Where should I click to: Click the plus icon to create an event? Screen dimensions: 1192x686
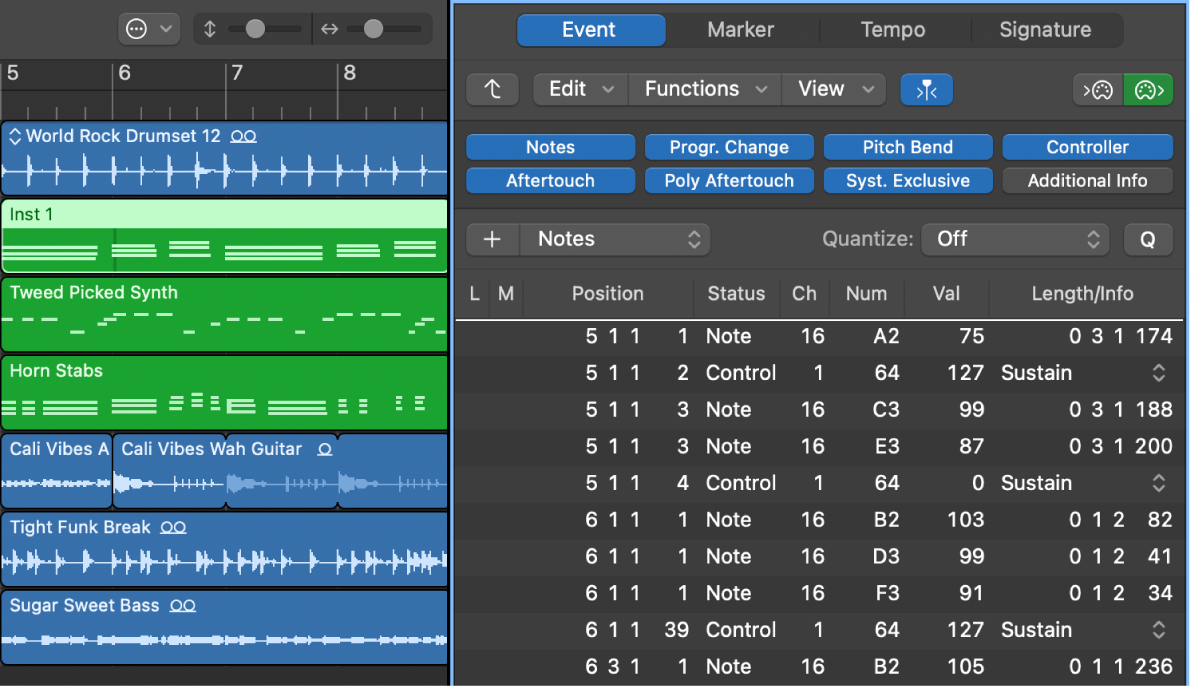tap(492, 239)
